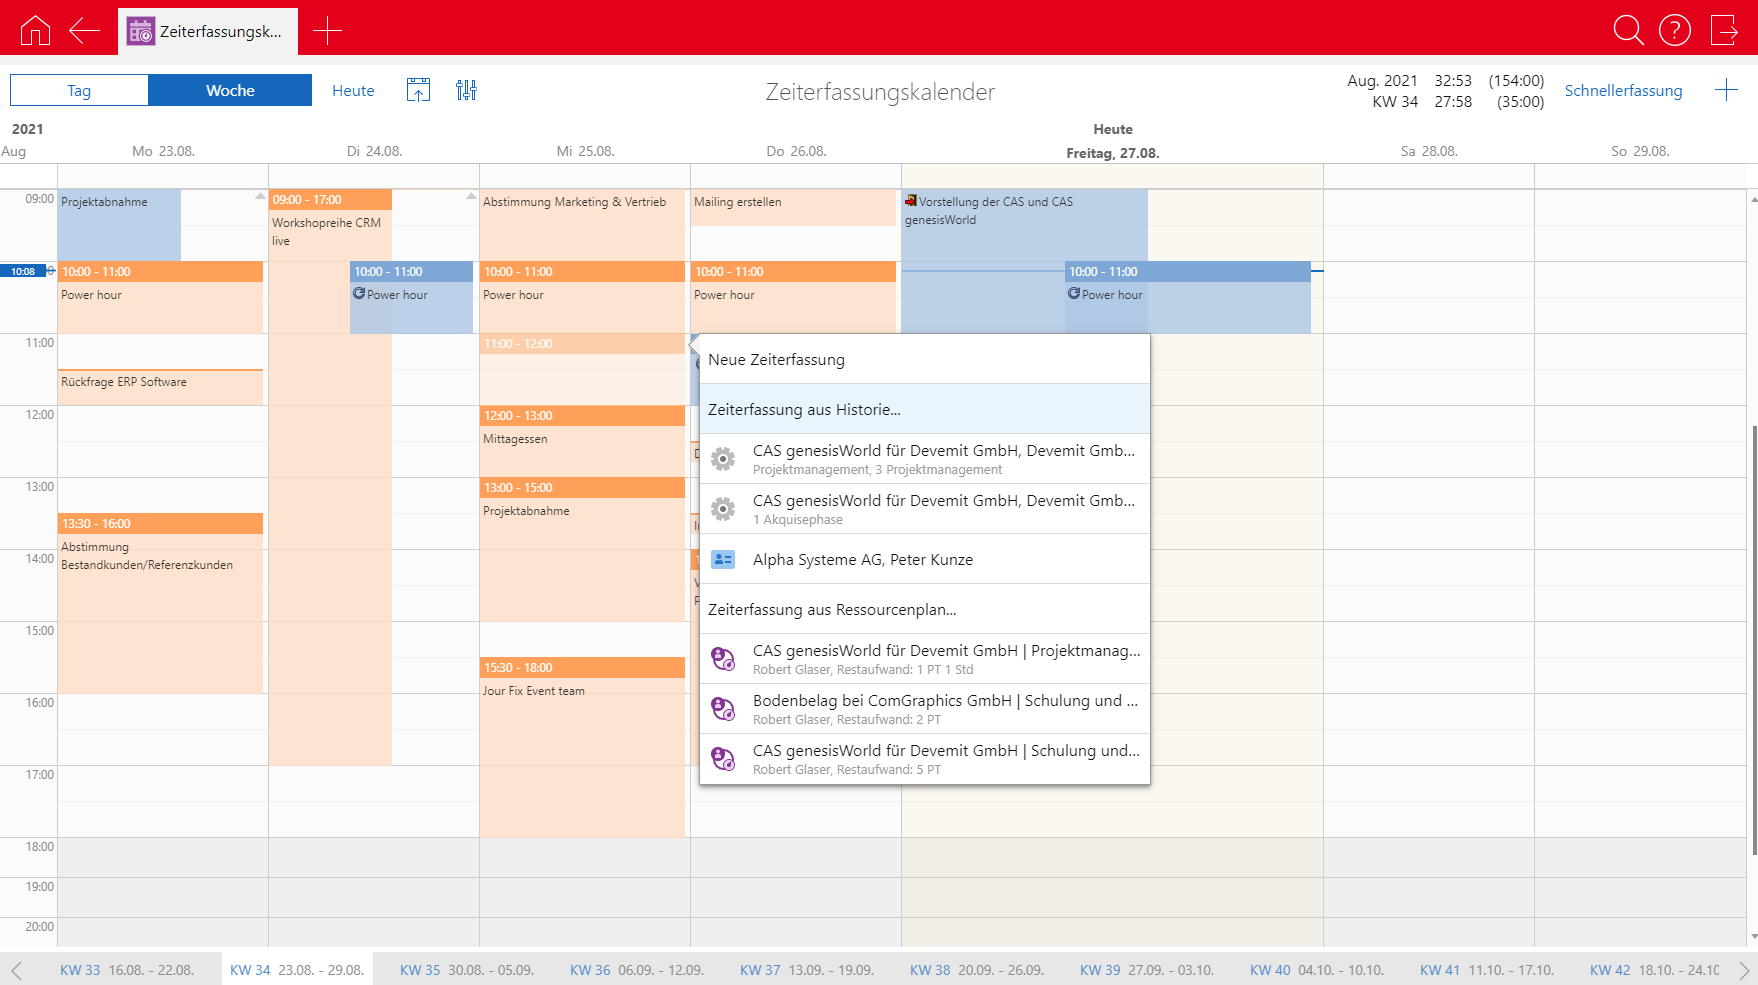The height and width of the screenshot is (985, 1758).
Task: Click the gear icon for the Projektmanagement history entry
Action: coord(723,459)
